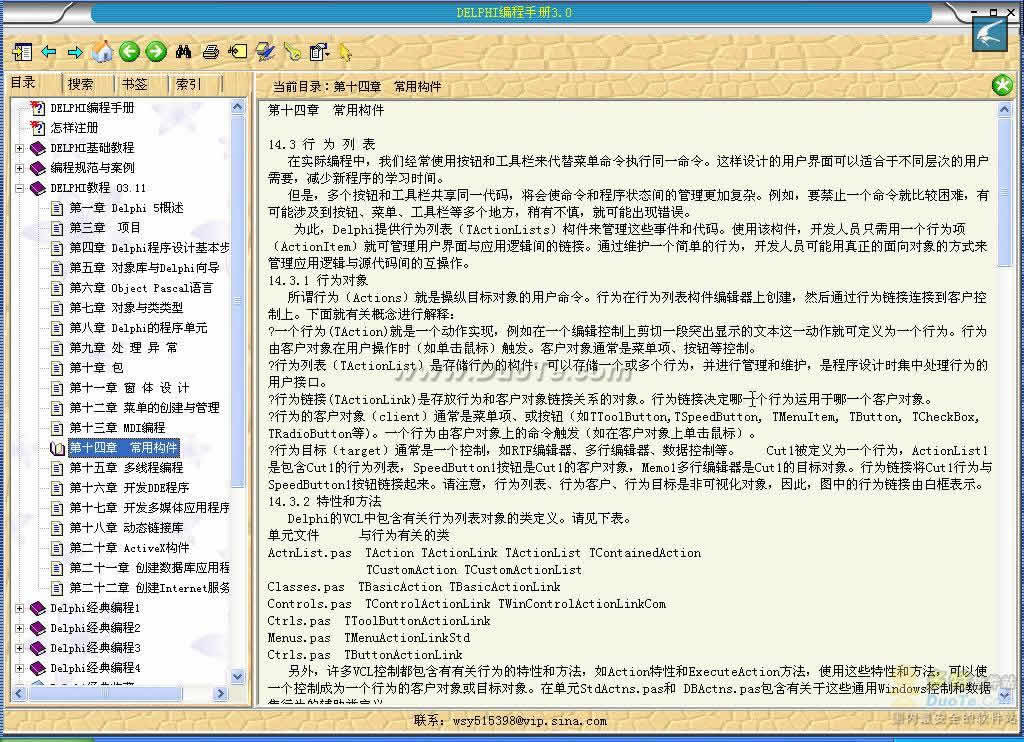
Task: Click the 14.3.2 特性和方法 heading
Action: 325,501
